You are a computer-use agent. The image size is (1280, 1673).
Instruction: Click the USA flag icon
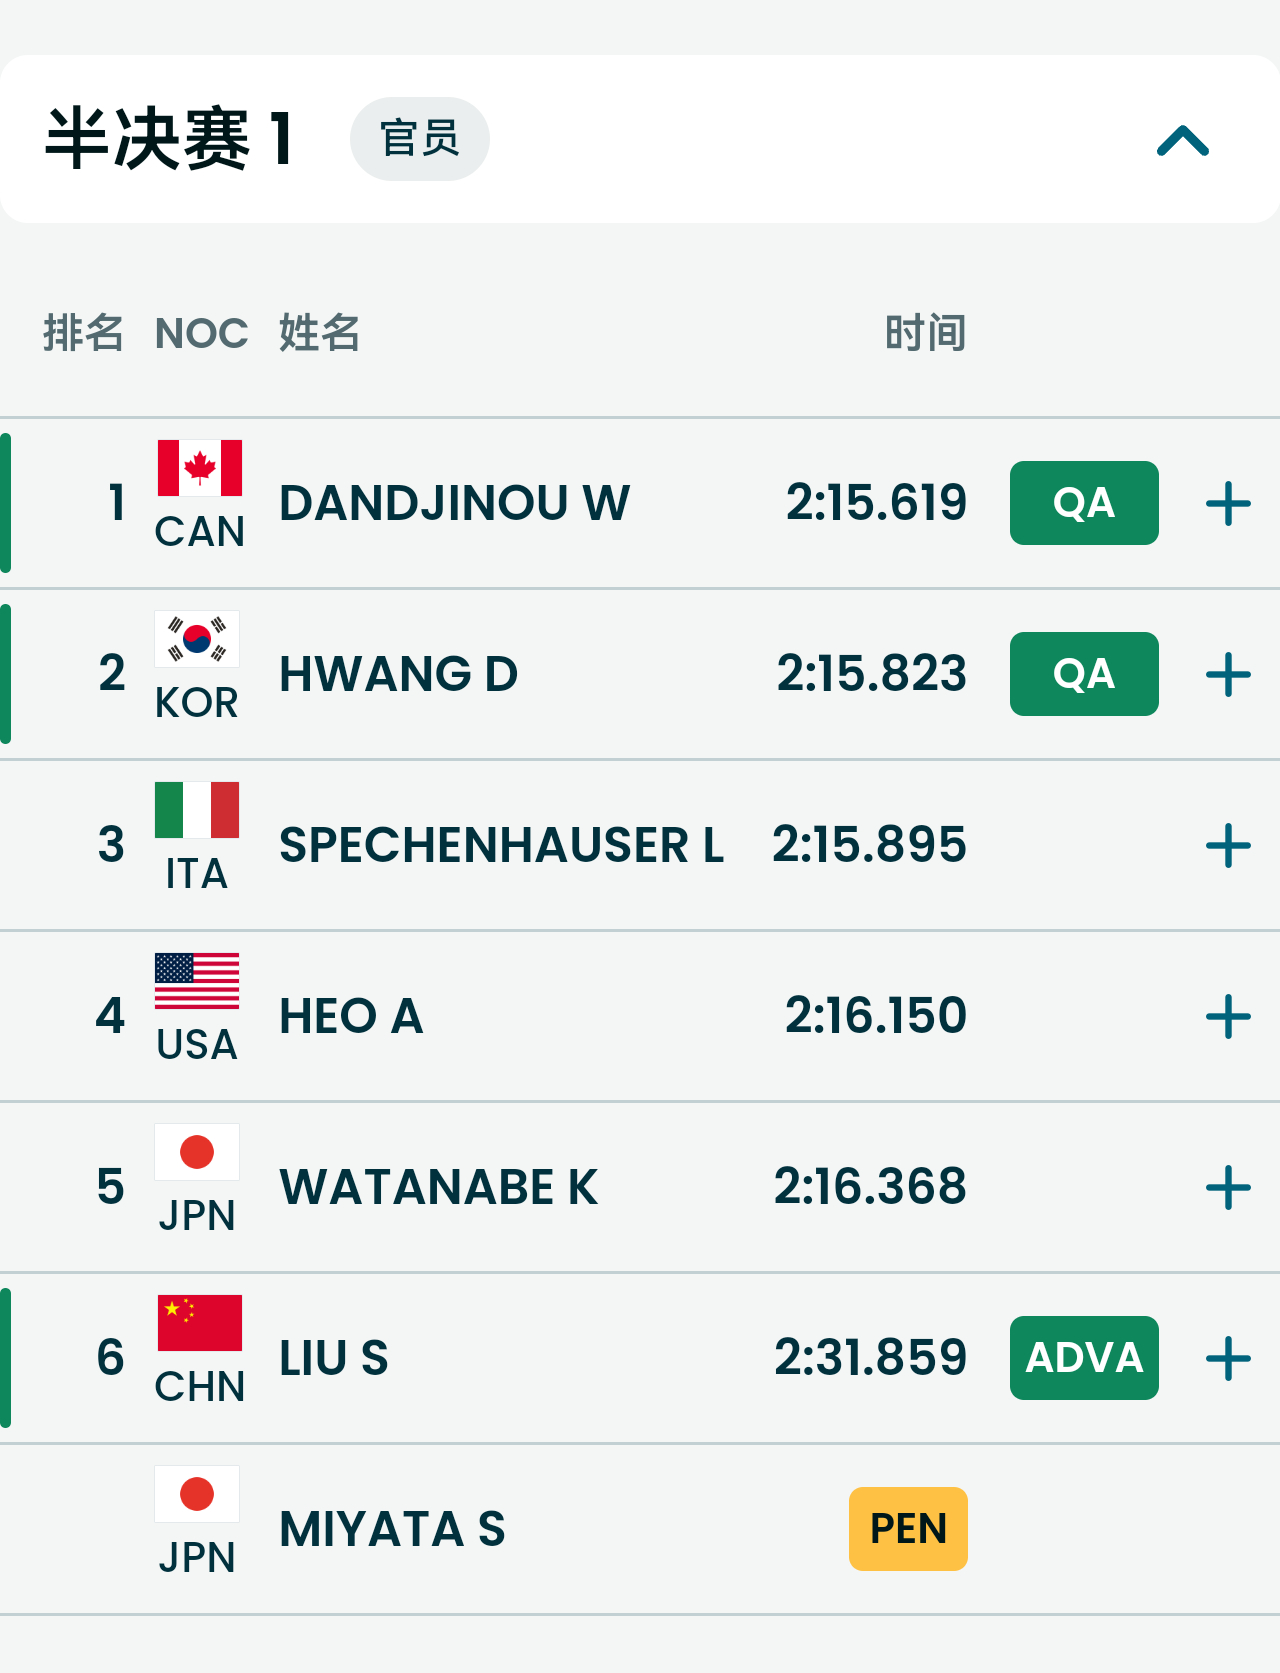[x=197, y=981]
